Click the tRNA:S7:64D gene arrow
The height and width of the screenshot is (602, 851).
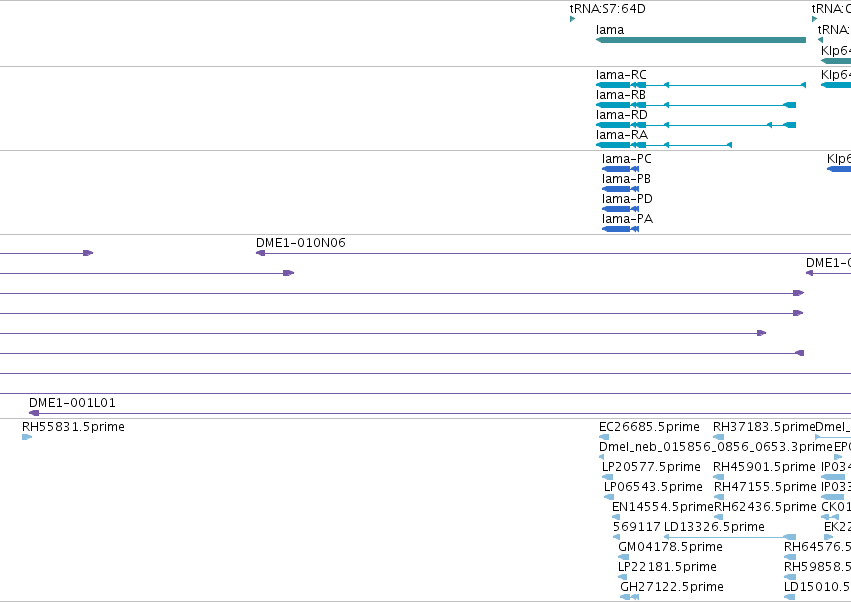coord(572,20)
